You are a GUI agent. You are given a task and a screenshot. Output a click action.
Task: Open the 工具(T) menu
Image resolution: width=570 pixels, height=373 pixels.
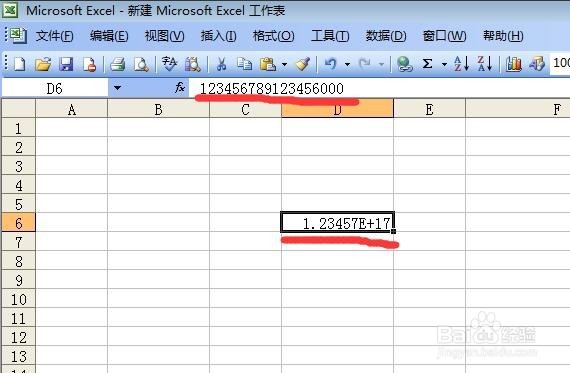[x=330, y=36]
